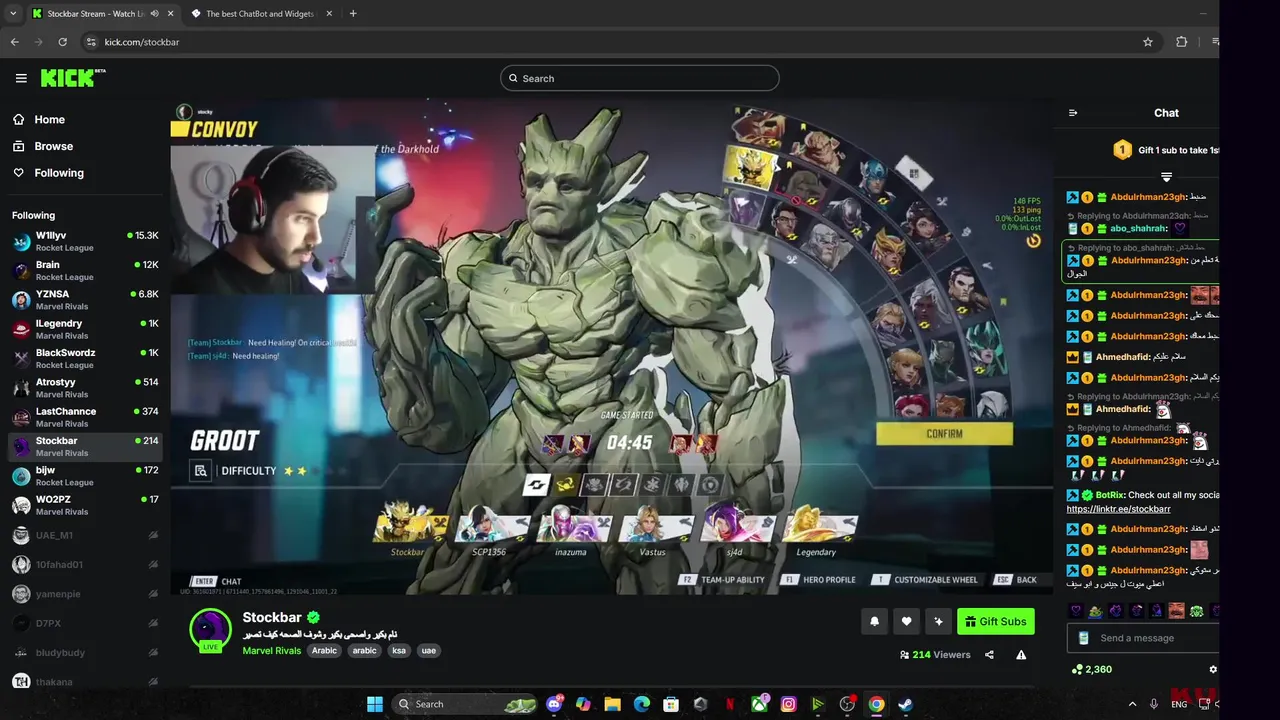This screenshot has height=720, width=1280.
Task: Reload the page
Action: [x=63, y=42]
